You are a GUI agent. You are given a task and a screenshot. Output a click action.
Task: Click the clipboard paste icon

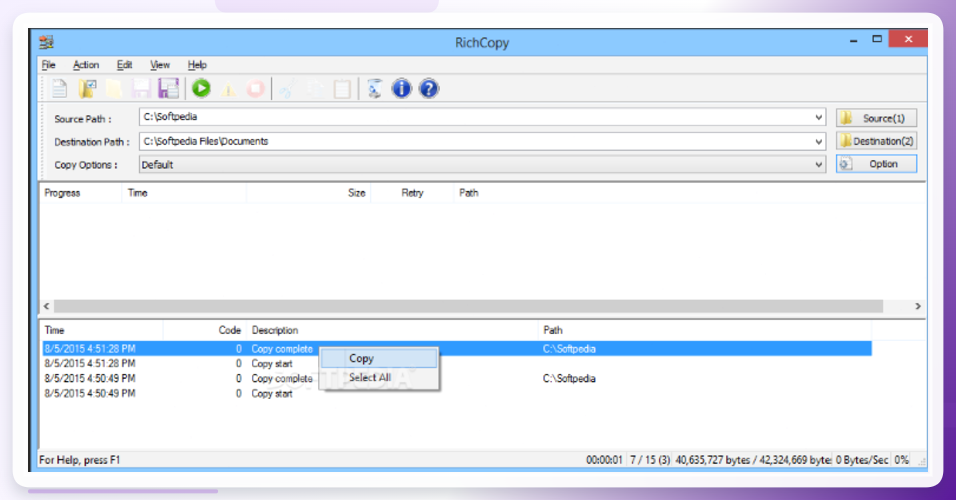[342, 90]
